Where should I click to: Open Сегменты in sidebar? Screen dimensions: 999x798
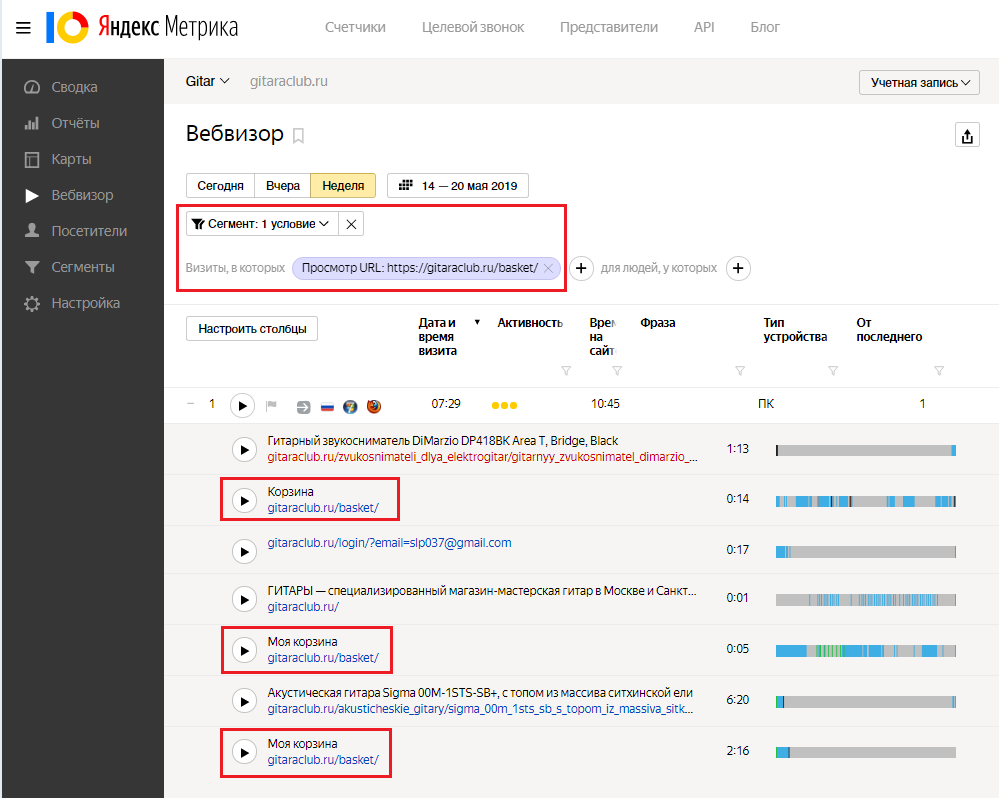coord(83,267)
